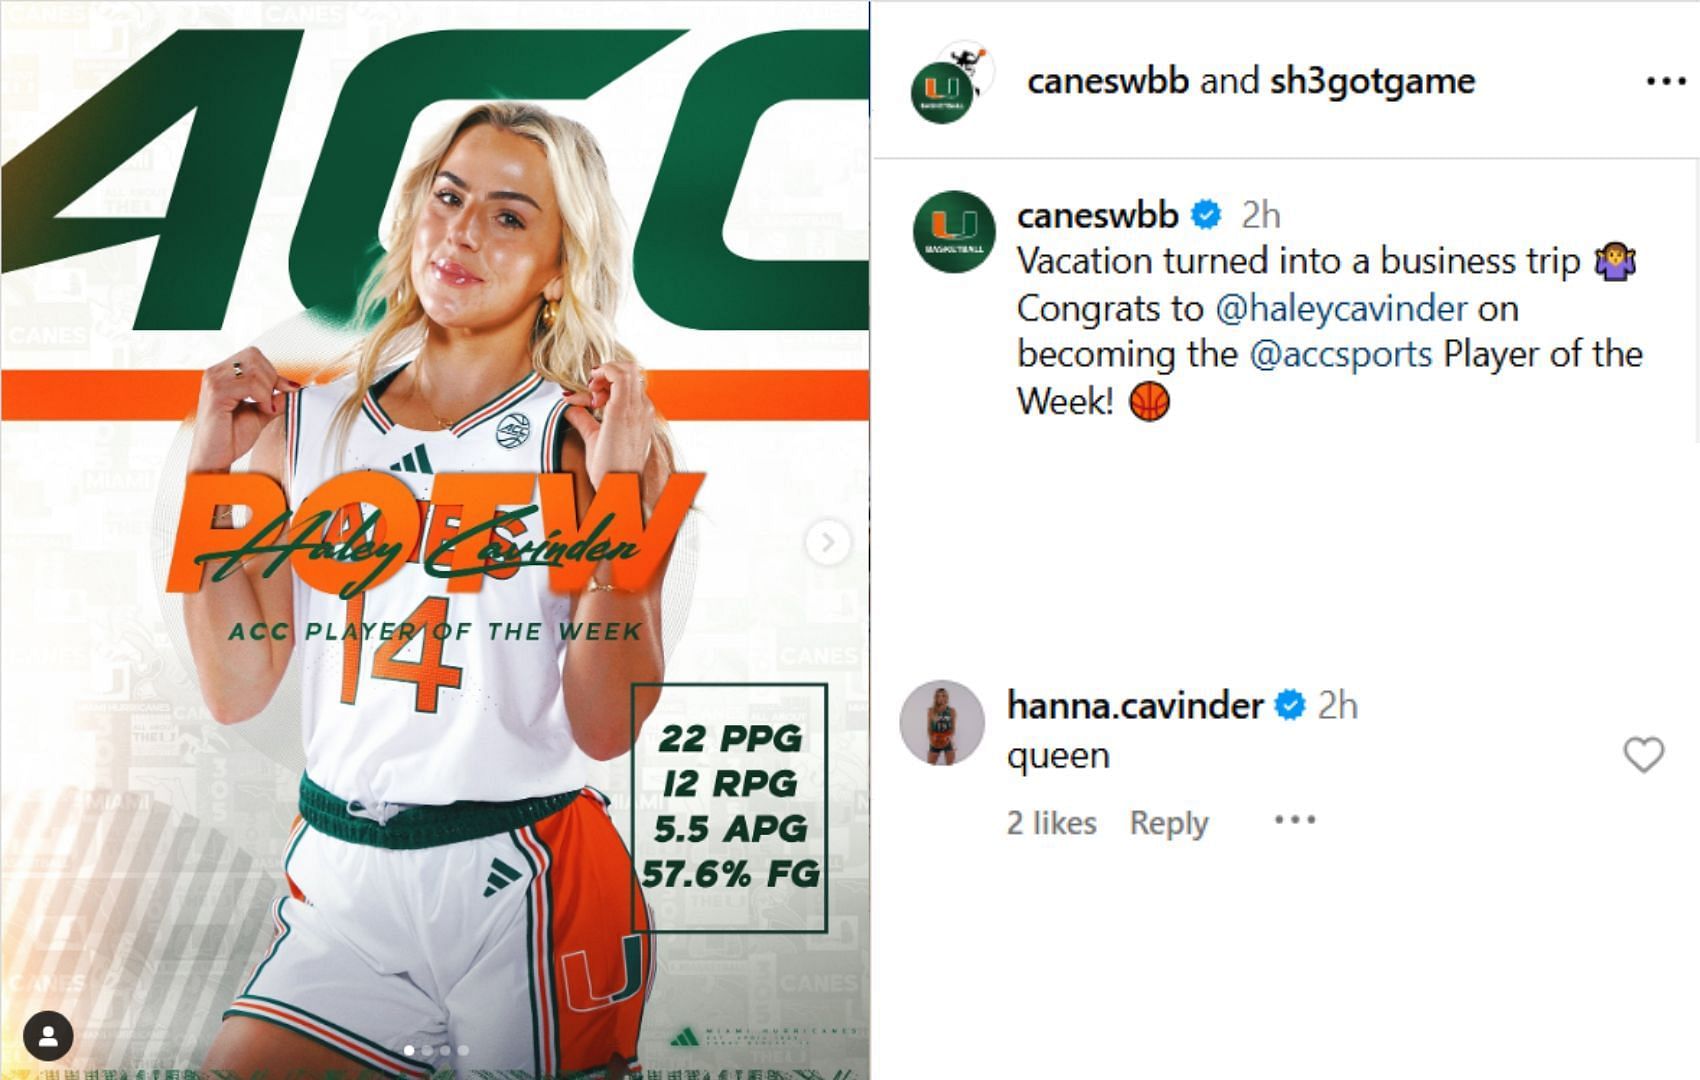The height and width of the screenshot is (1080, 1700).
Task: Click verified badge next to caneswbb caption name
Action: click(x=1207, y=214)
